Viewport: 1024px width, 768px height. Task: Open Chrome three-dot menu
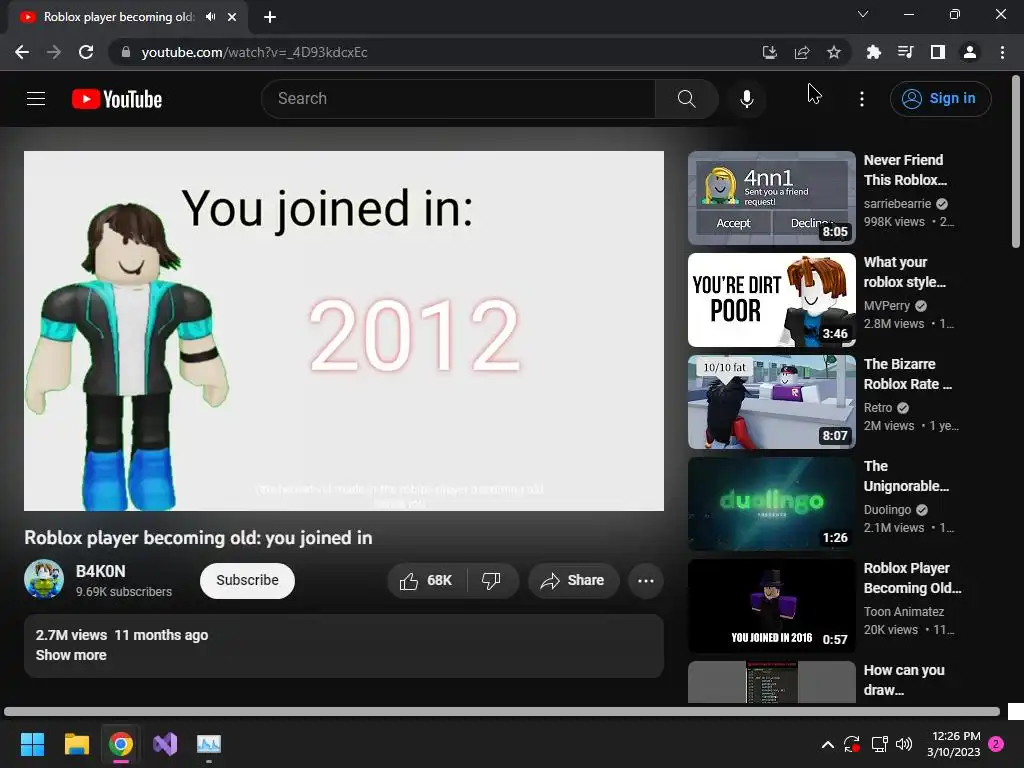(1002, 52)
